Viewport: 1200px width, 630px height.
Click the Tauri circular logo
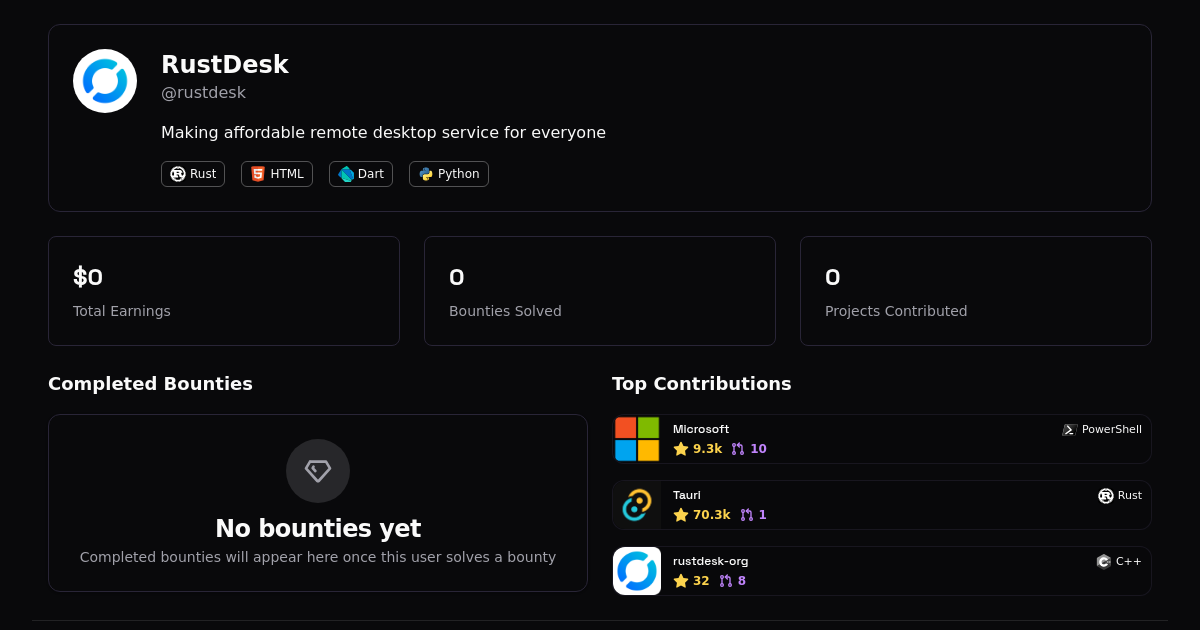click(637, 504)
